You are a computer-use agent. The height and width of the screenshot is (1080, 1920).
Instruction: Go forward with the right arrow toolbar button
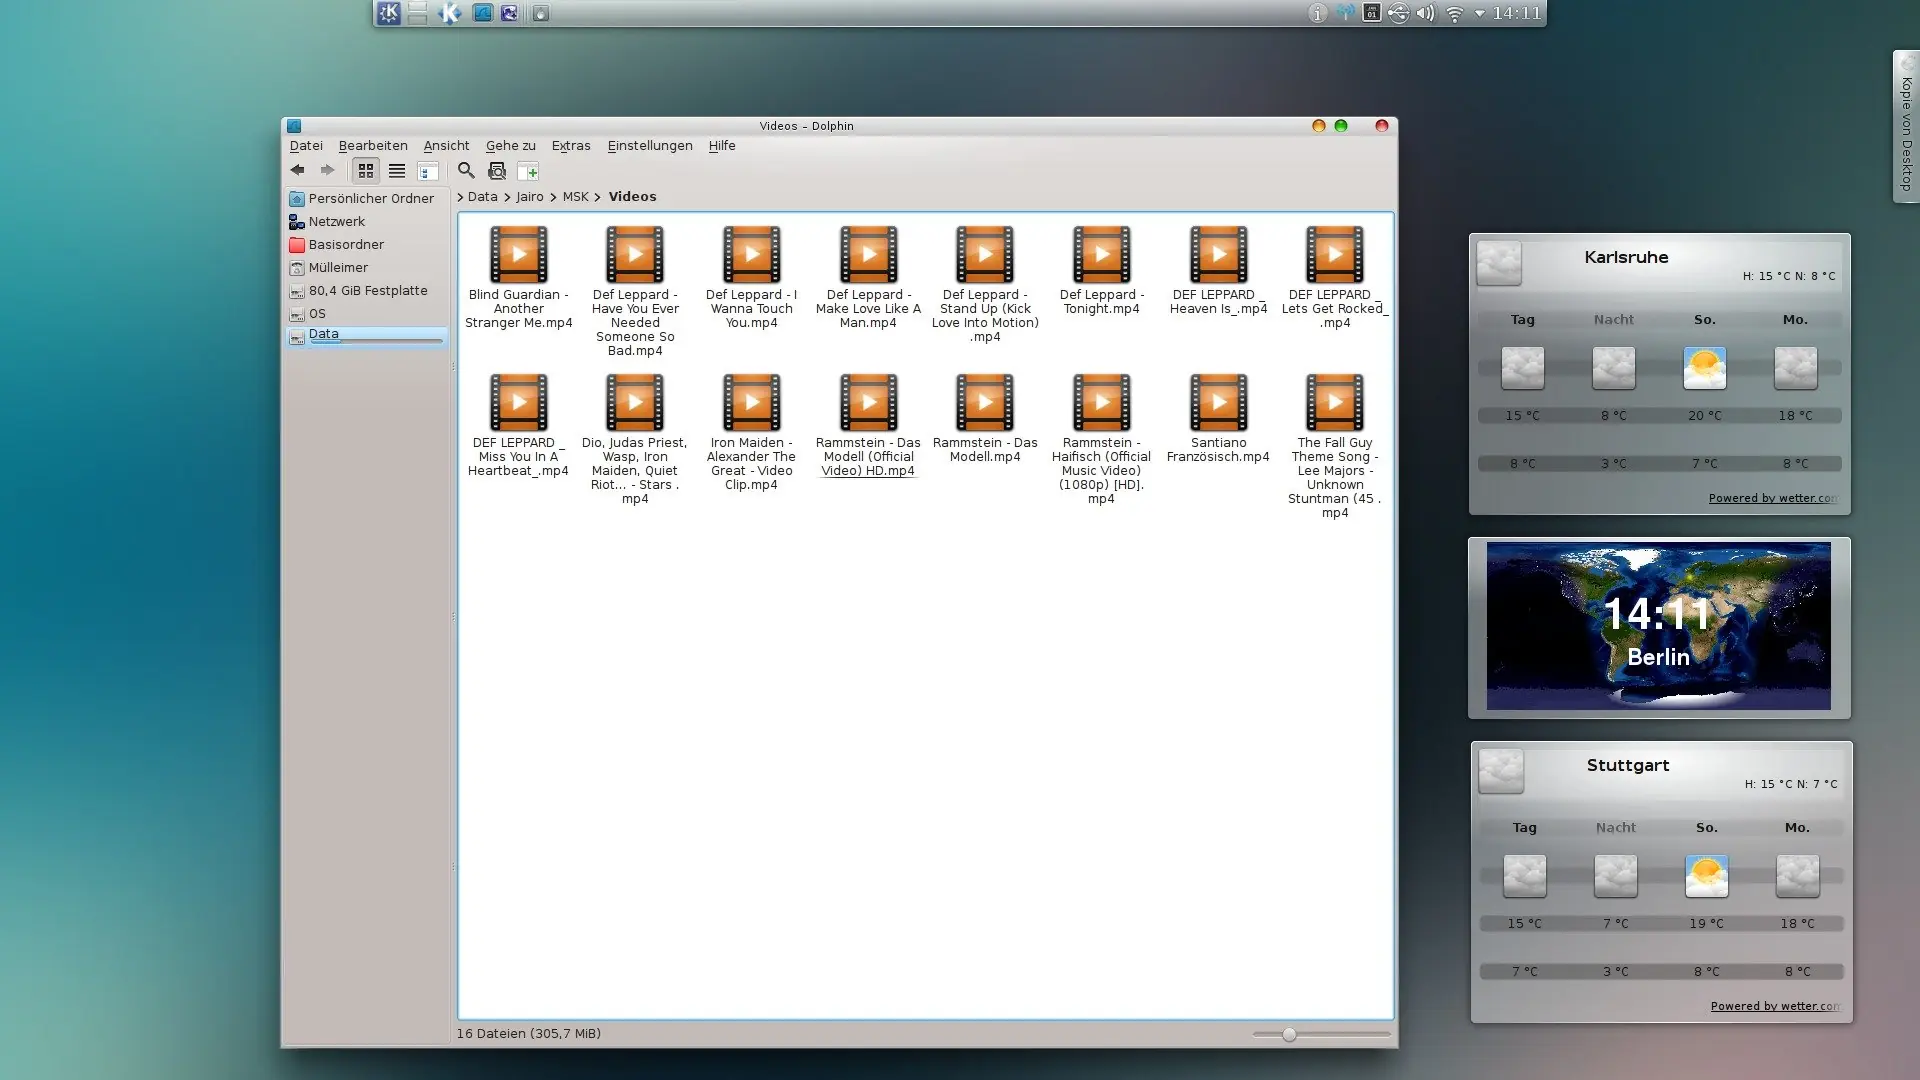[327, 171]
